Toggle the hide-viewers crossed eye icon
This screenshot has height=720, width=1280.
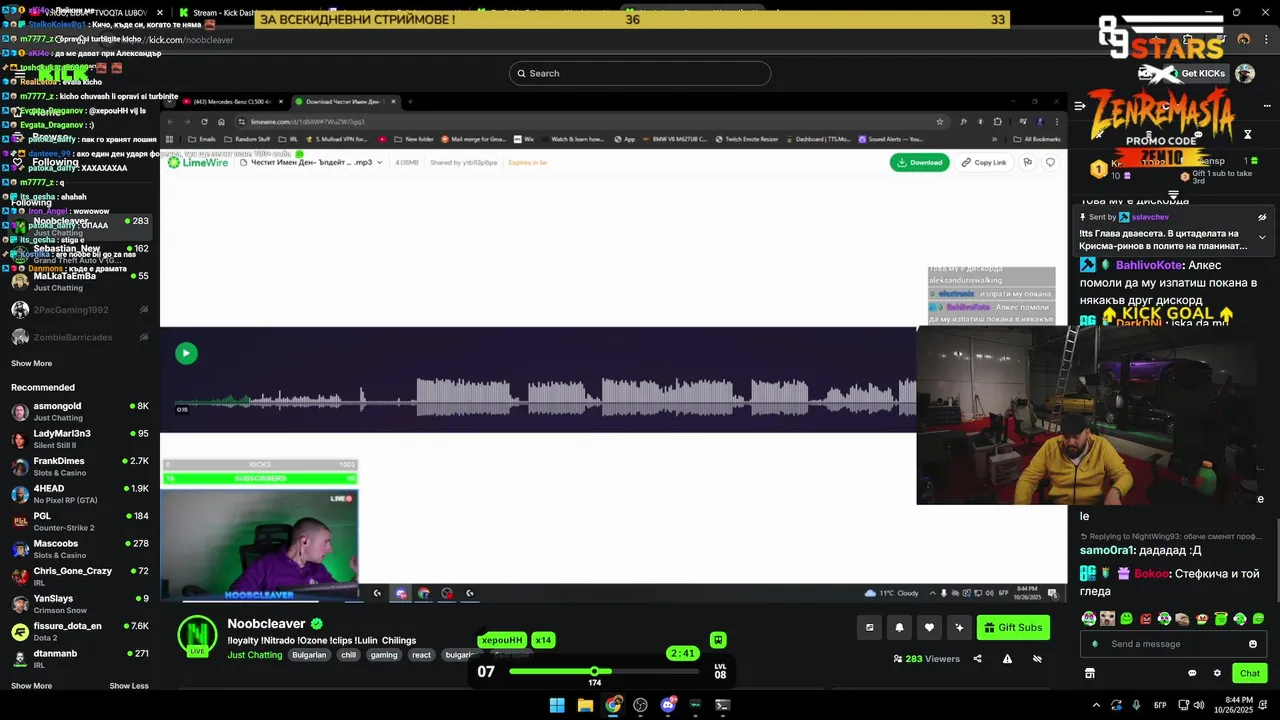coord(1037,659)
